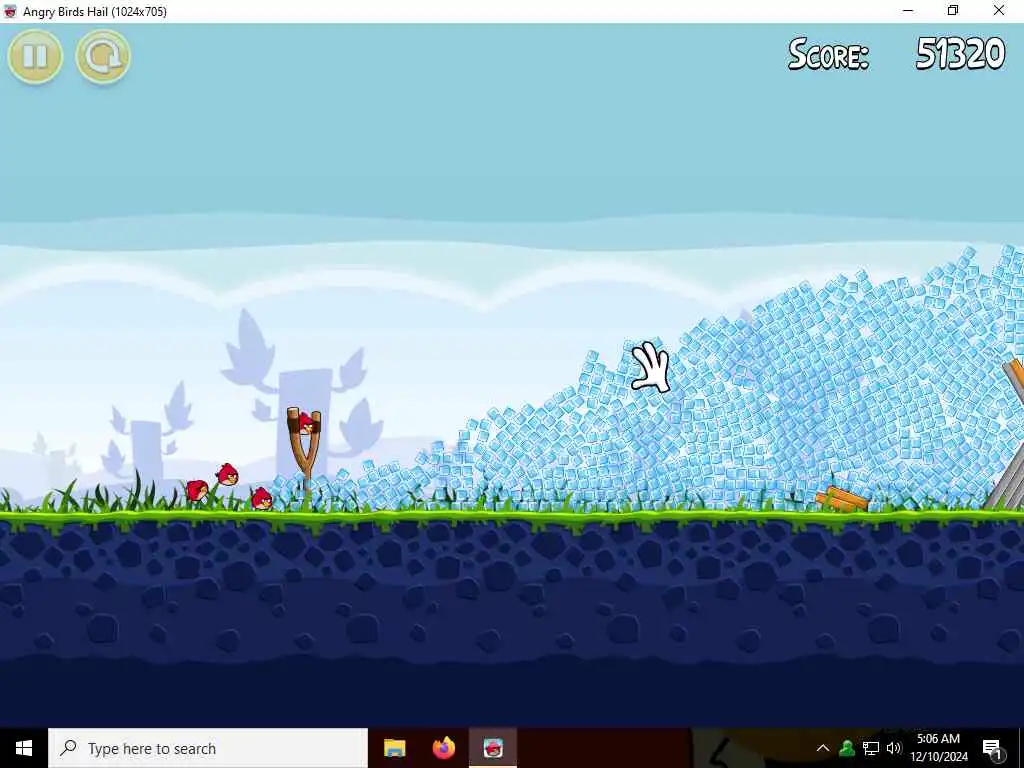The height and width of the screenshot is (768, 1024).
Task: Show hidden system tray icons
Action: [x=823, y=748]
